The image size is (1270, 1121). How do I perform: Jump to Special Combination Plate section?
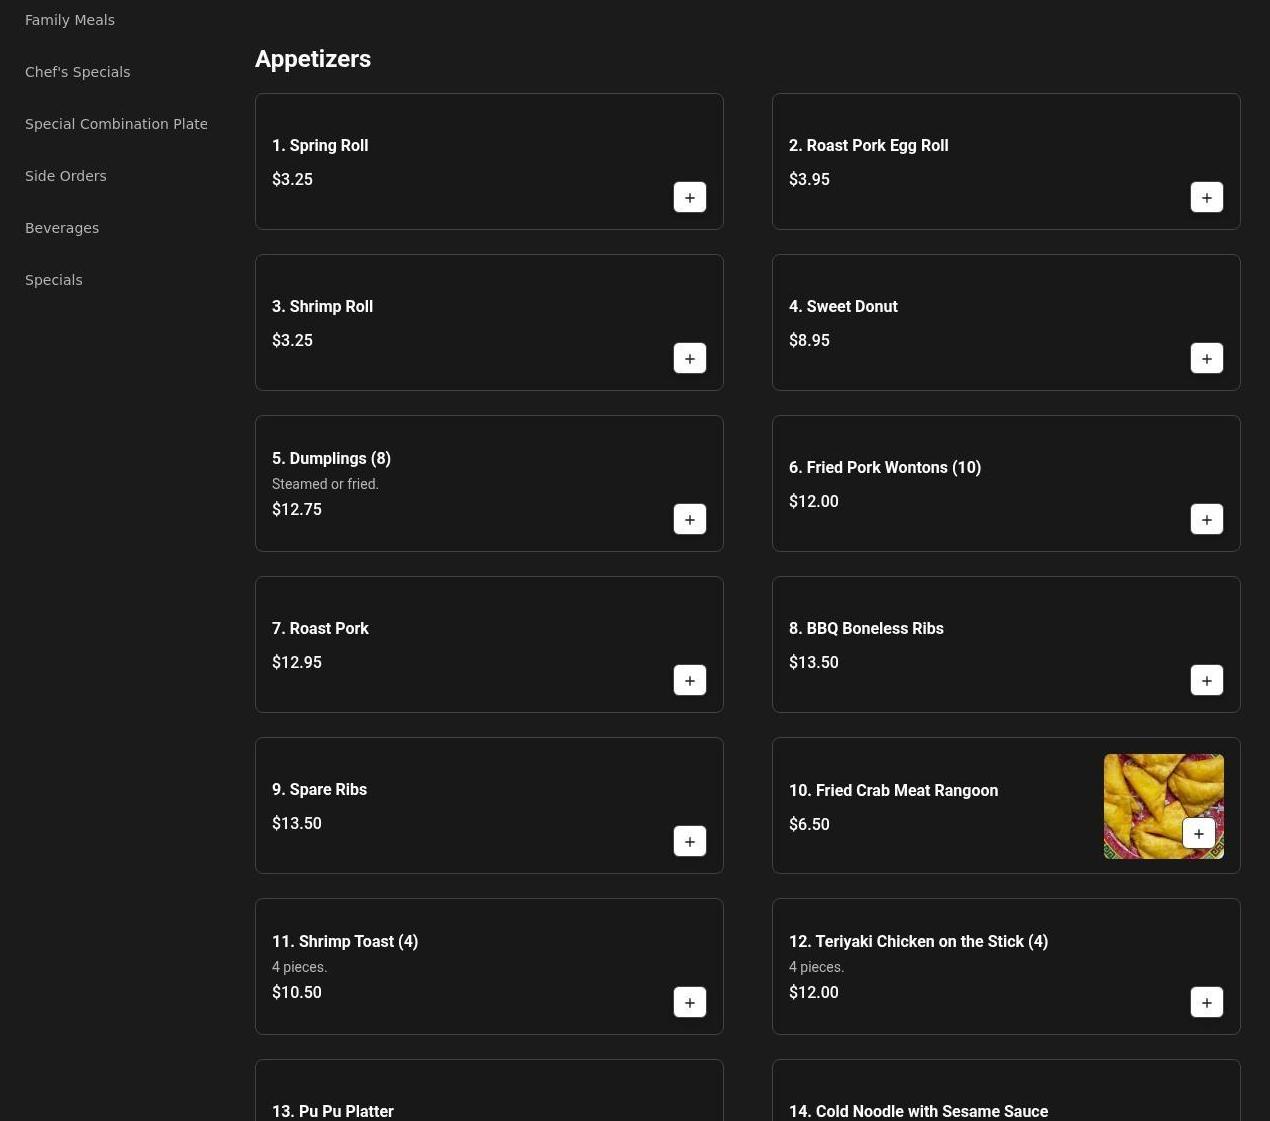pos(116,124)
